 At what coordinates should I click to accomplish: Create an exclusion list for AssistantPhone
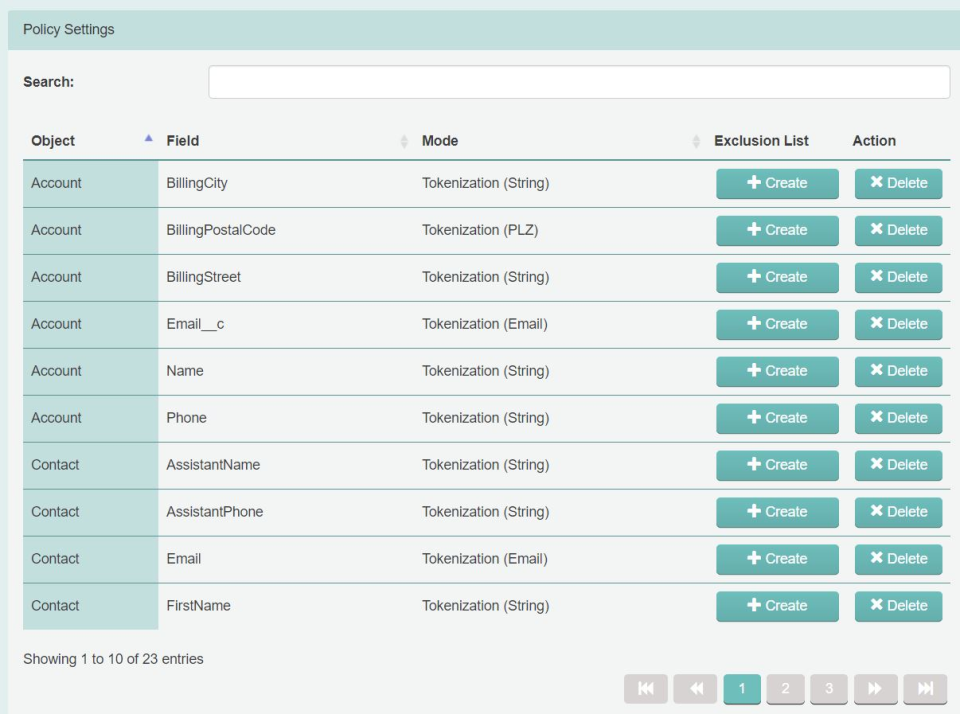coord(777,512)
